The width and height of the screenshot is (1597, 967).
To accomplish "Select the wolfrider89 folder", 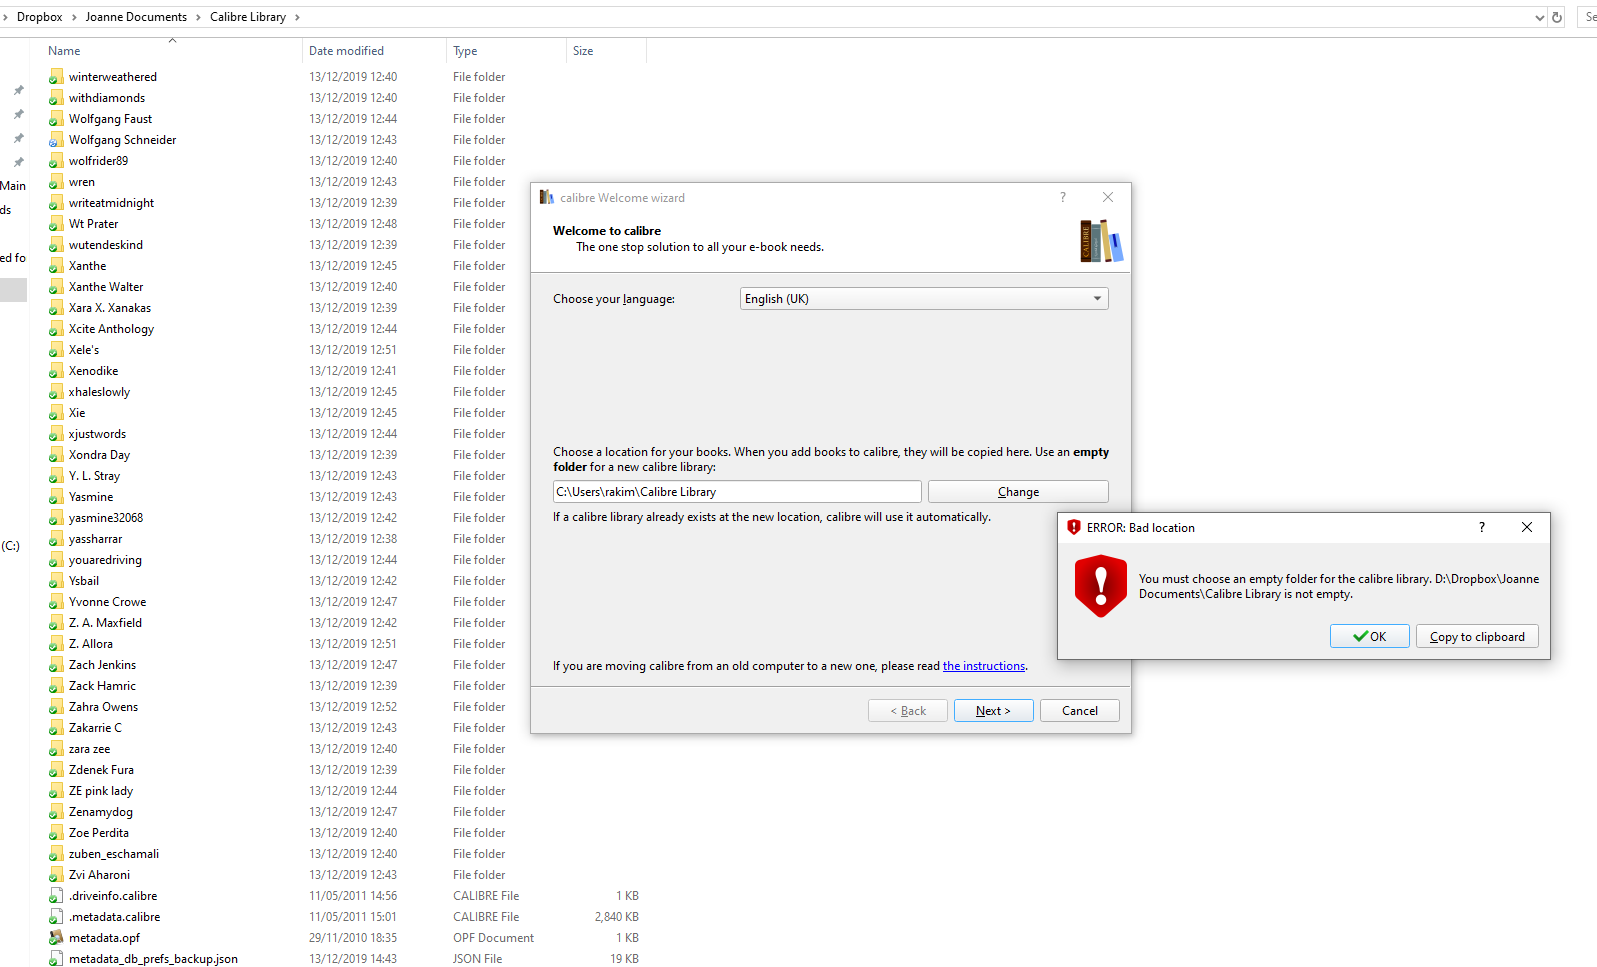I will (98, 161).
